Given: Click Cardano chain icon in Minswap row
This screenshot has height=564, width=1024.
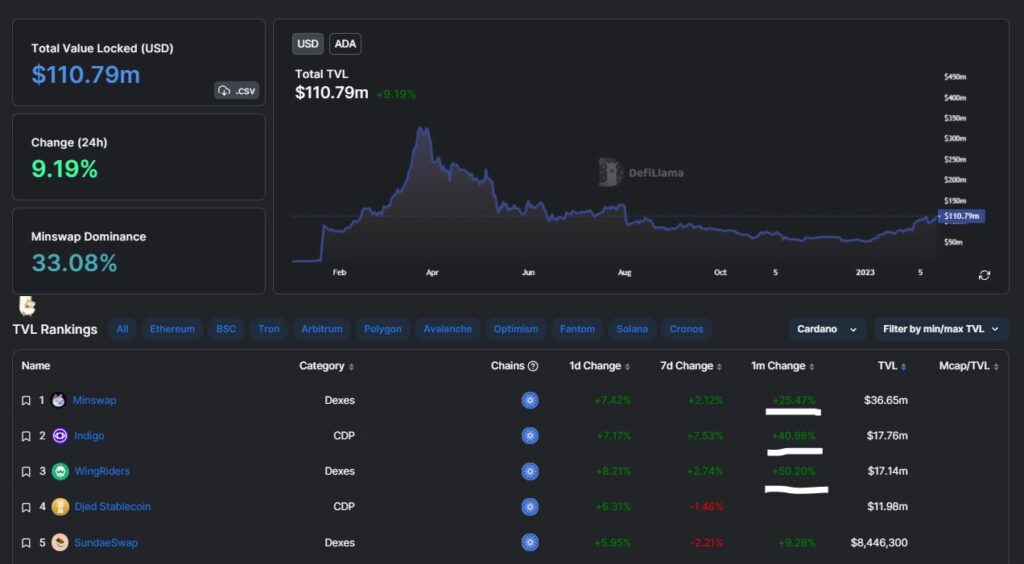Looking at the screenshot, I should pos(530,400).
